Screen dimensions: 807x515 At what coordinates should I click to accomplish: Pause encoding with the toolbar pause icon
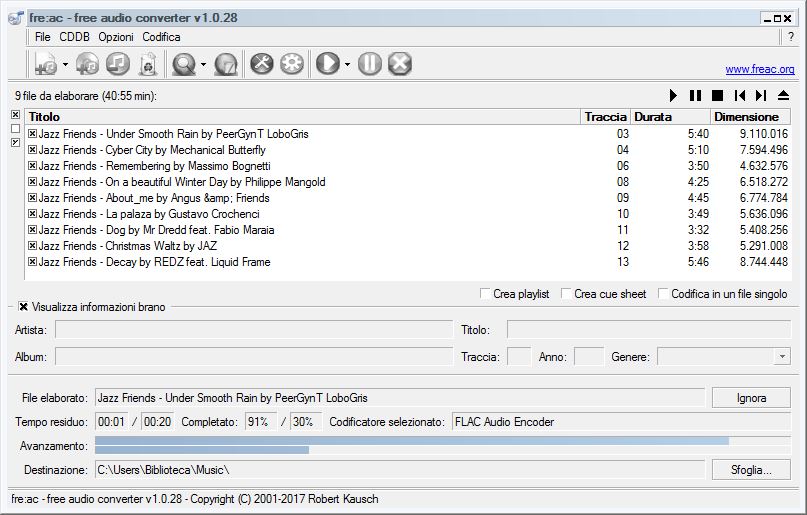[x=370, y=64]
